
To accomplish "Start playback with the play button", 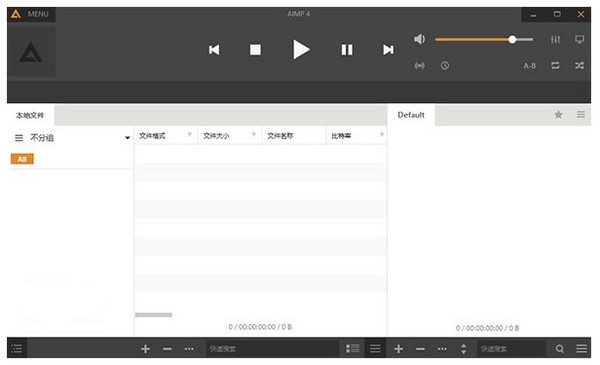I will coord(301,50).
